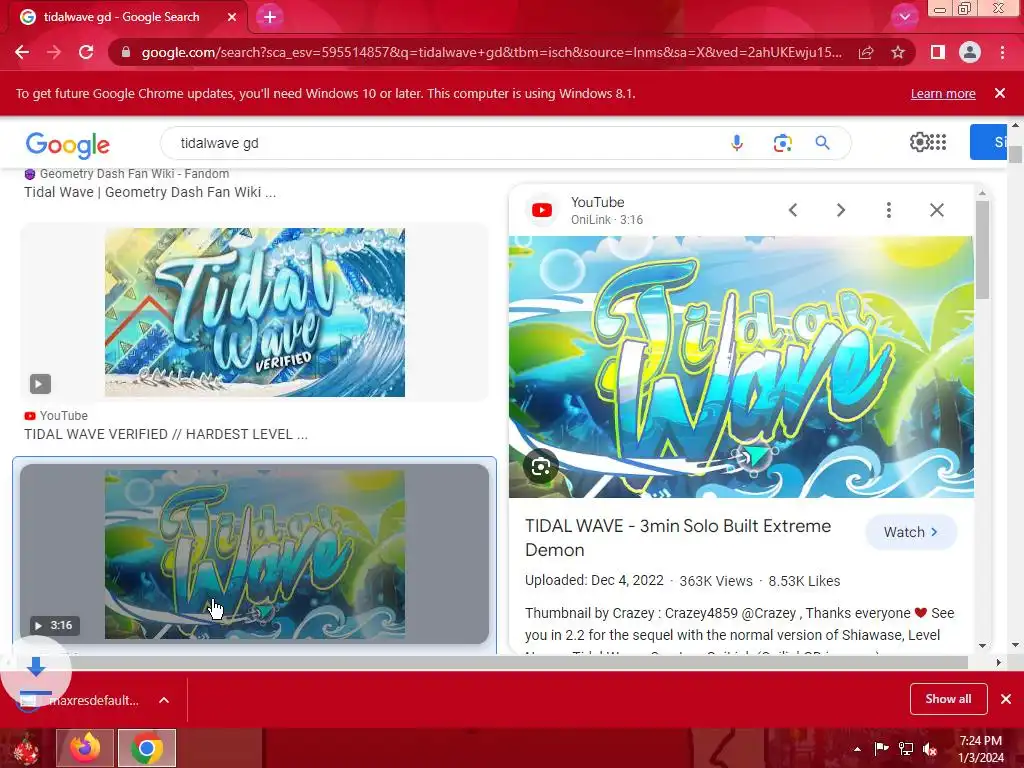Image resolution: width=1024 pixels, height=768 pixels.
Task: Open a new browser tab
Action: tap(270, 17)
